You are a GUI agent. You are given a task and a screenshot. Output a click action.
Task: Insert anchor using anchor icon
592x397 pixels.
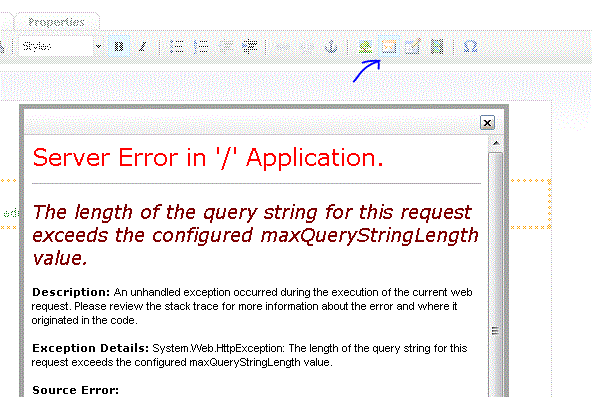point(331,47)
